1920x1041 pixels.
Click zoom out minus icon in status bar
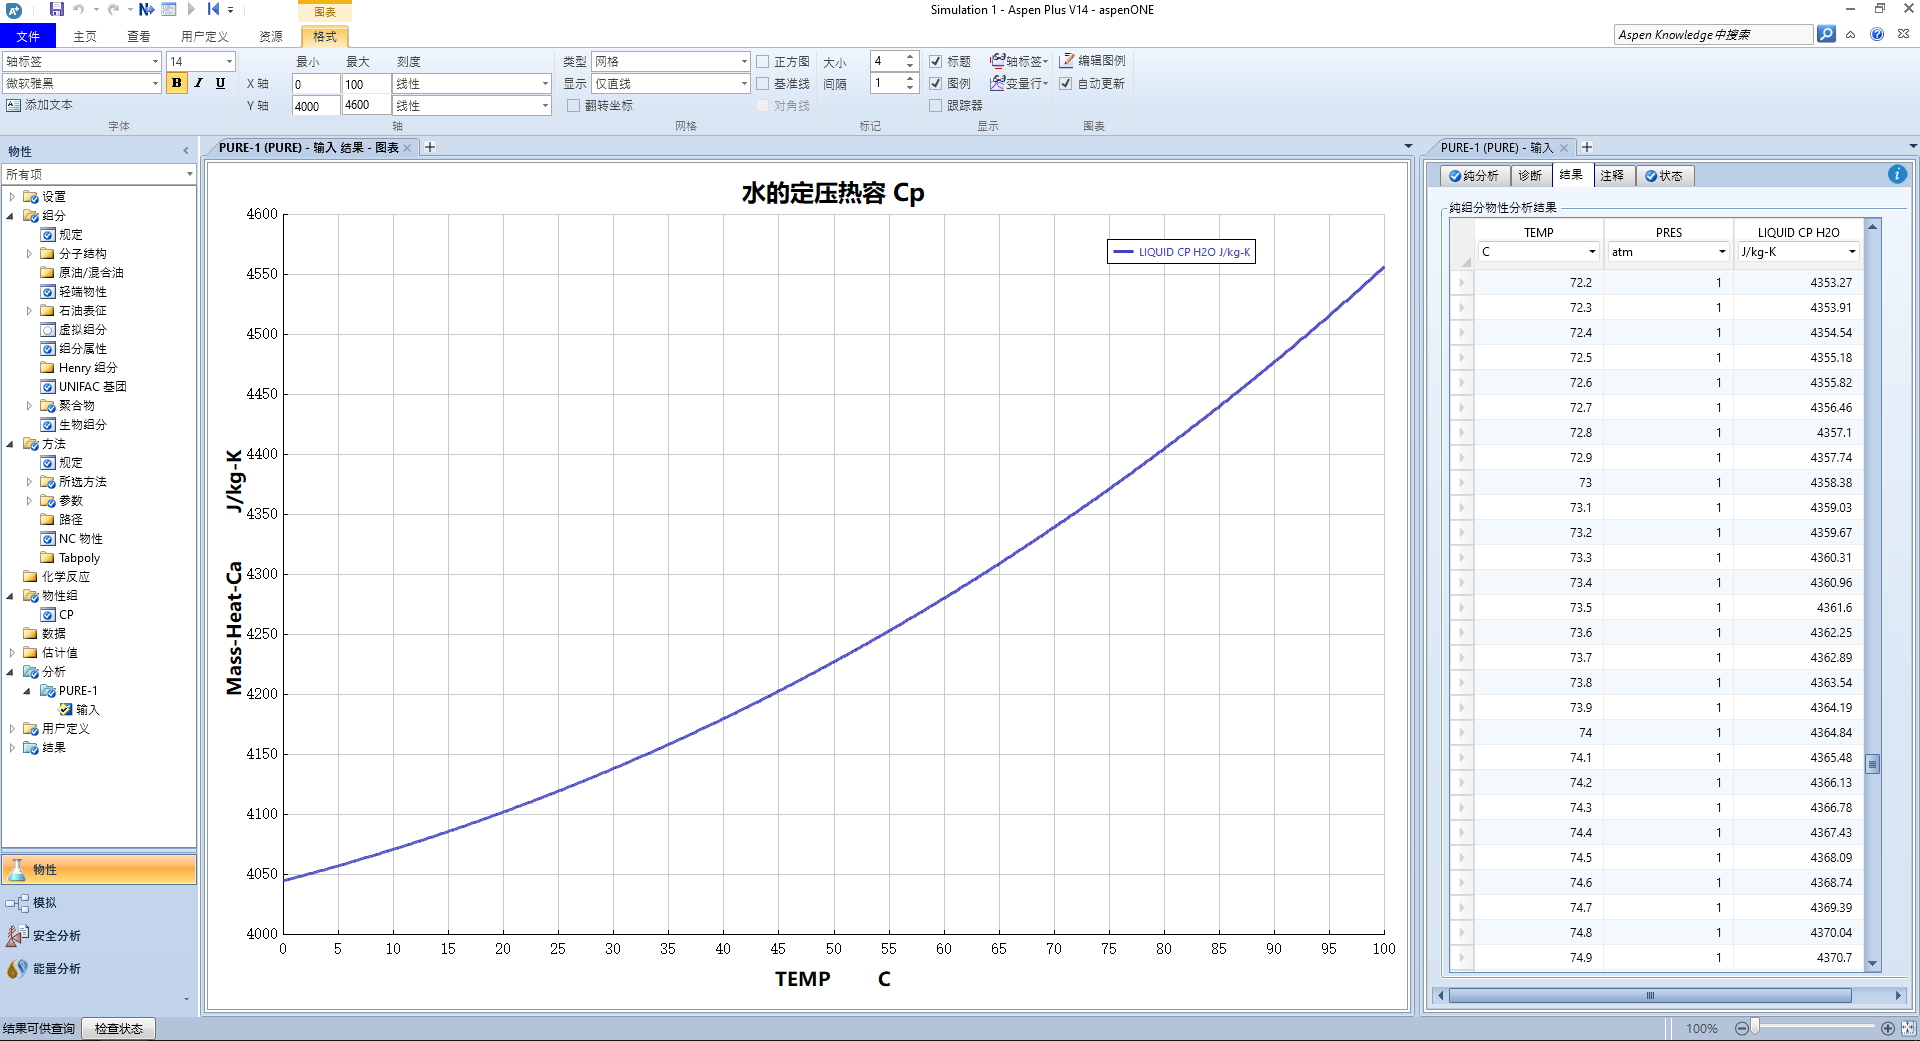pos(1741,1028)
